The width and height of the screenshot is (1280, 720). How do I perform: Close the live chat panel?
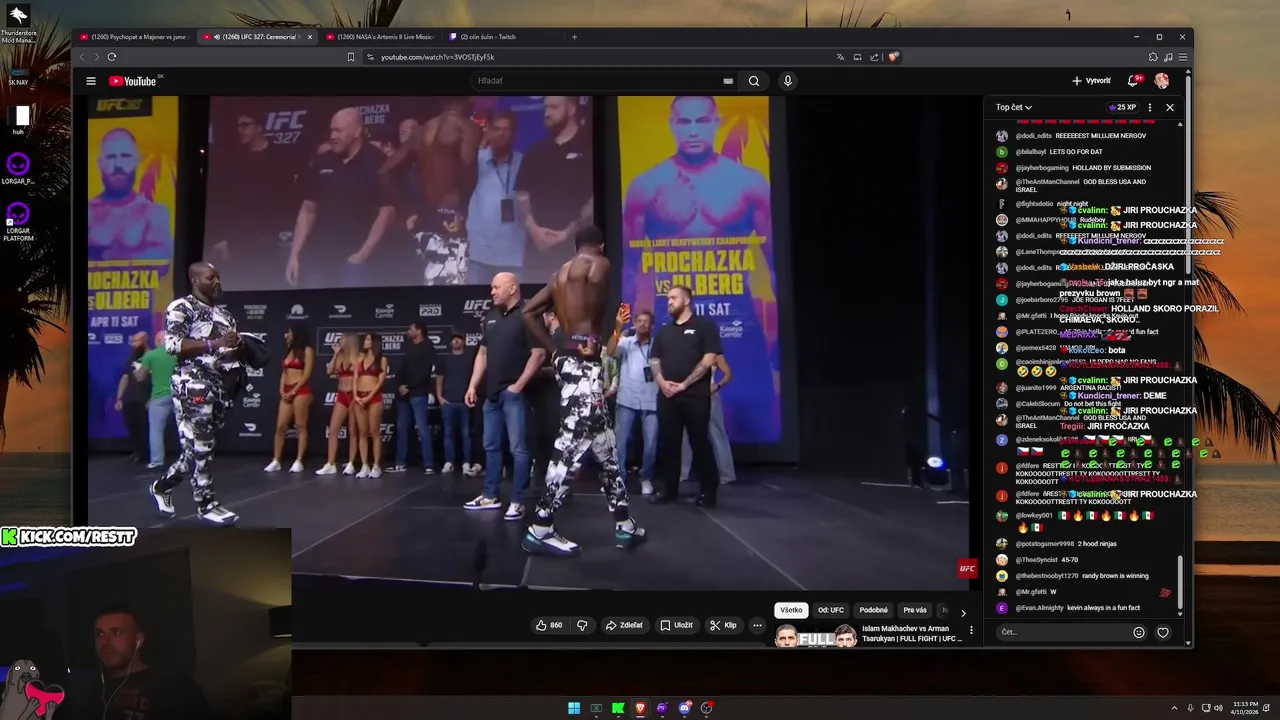[x=1170, y=107]
